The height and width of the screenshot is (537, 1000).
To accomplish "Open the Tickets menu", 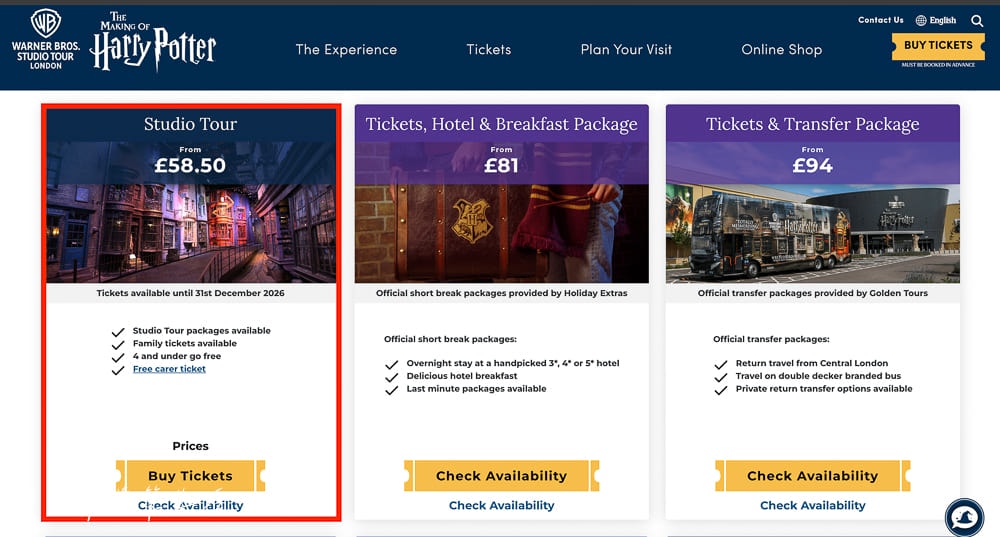I will click(x=489, y=49).
